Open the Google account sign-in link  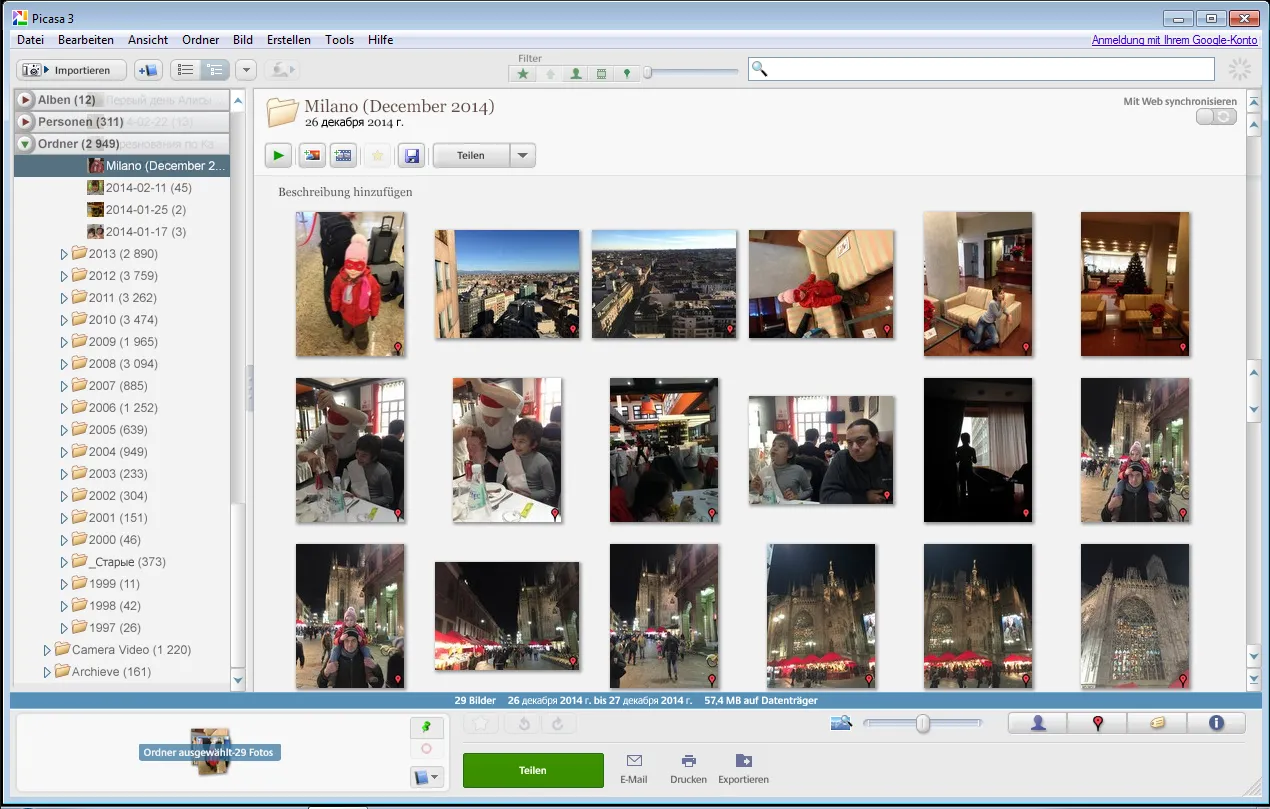[x=1174, y=40]
